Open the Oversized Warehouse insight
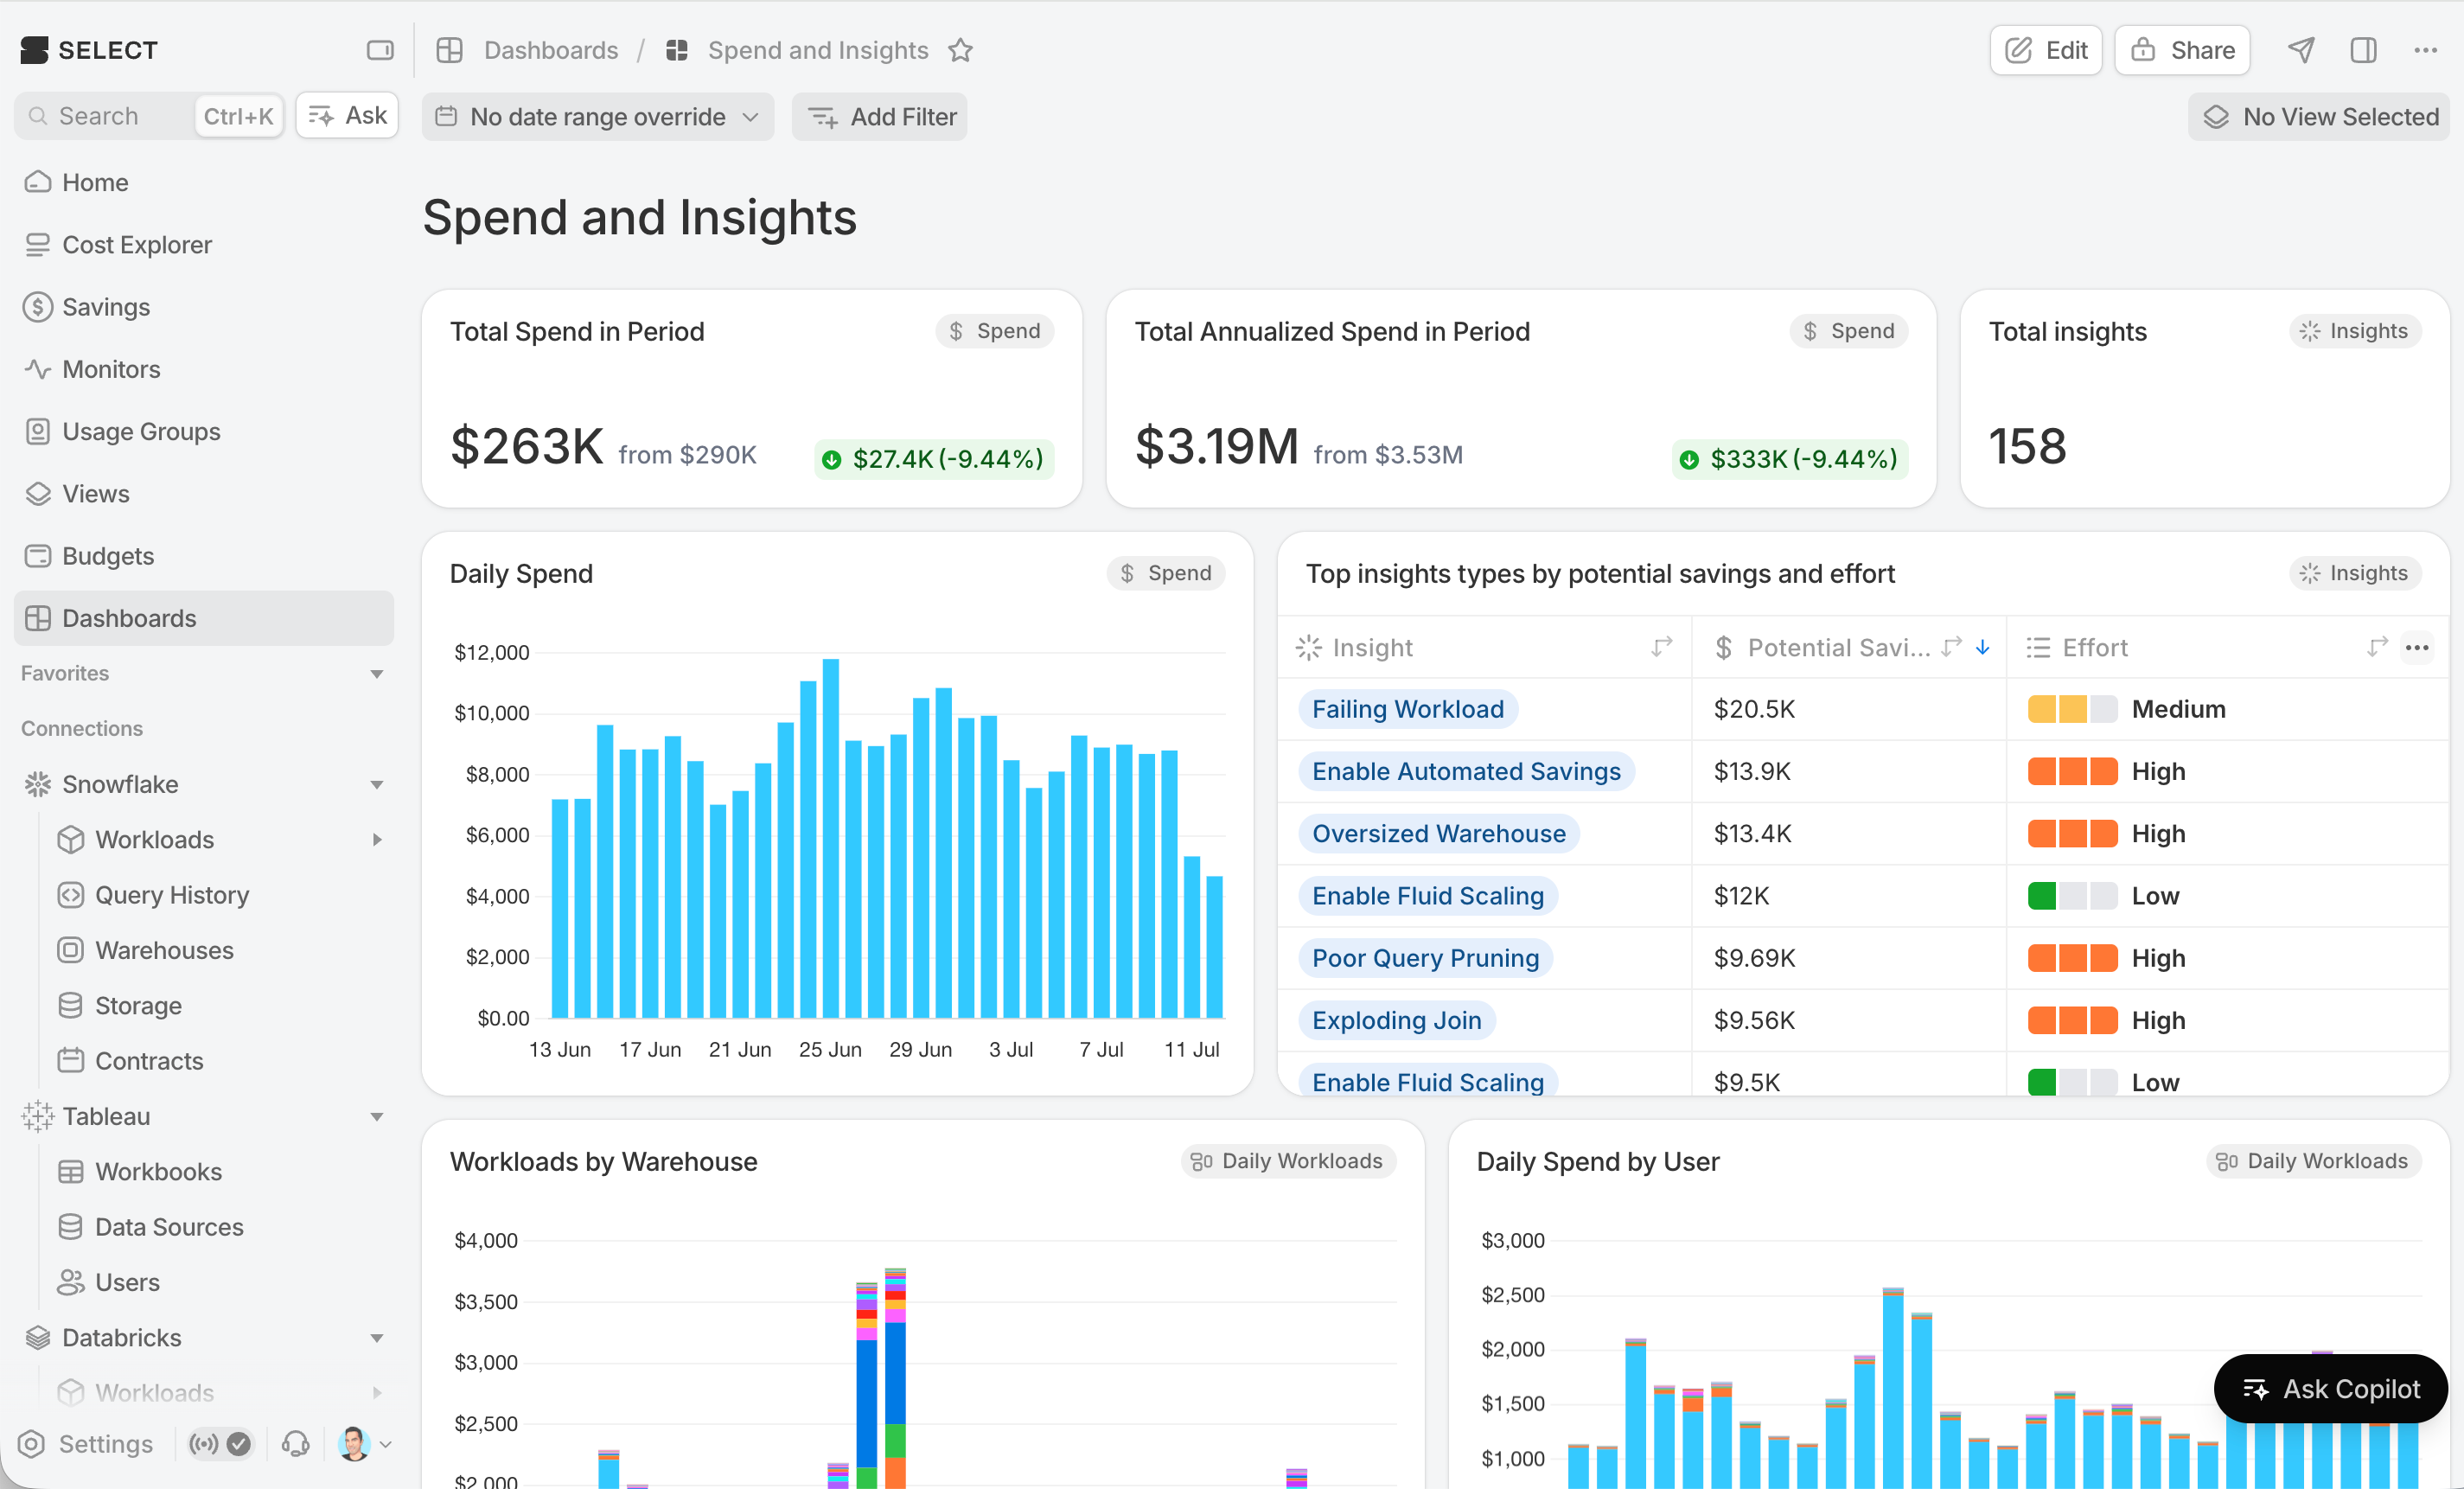The image size is (2464, 1489). pos(1439,834)
